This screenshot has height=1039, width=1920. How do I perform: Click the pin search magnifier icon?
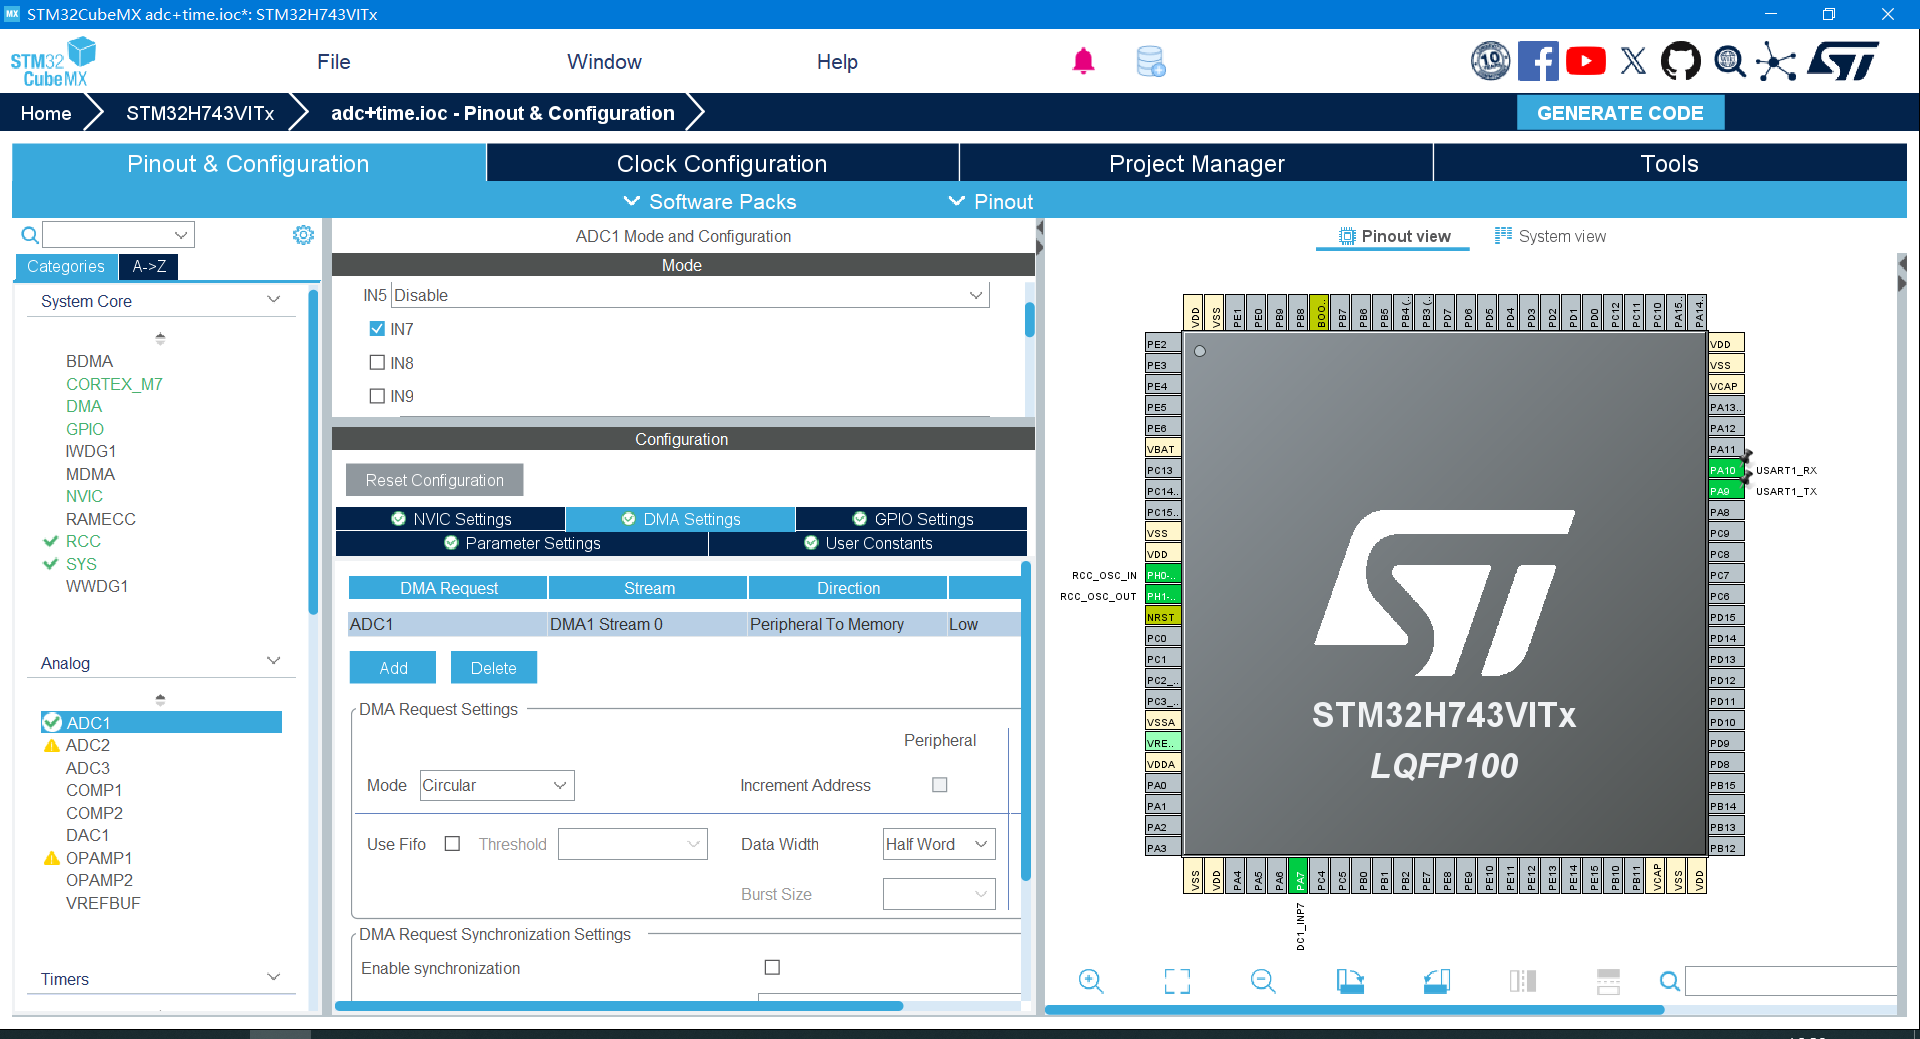pos(1669,981)
